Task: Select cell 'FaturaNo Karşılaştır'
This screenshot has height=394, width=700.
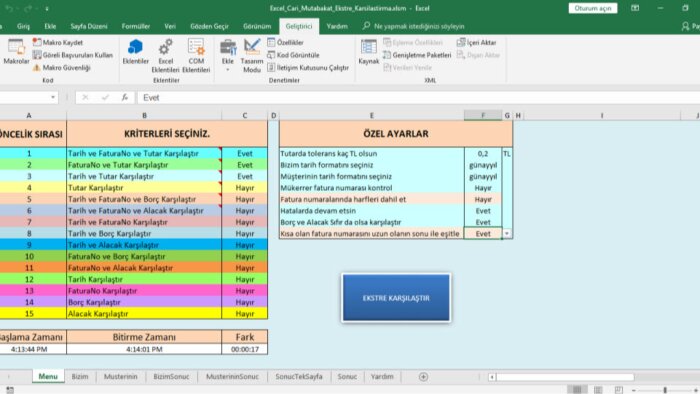Action: (x=144, y=290)
